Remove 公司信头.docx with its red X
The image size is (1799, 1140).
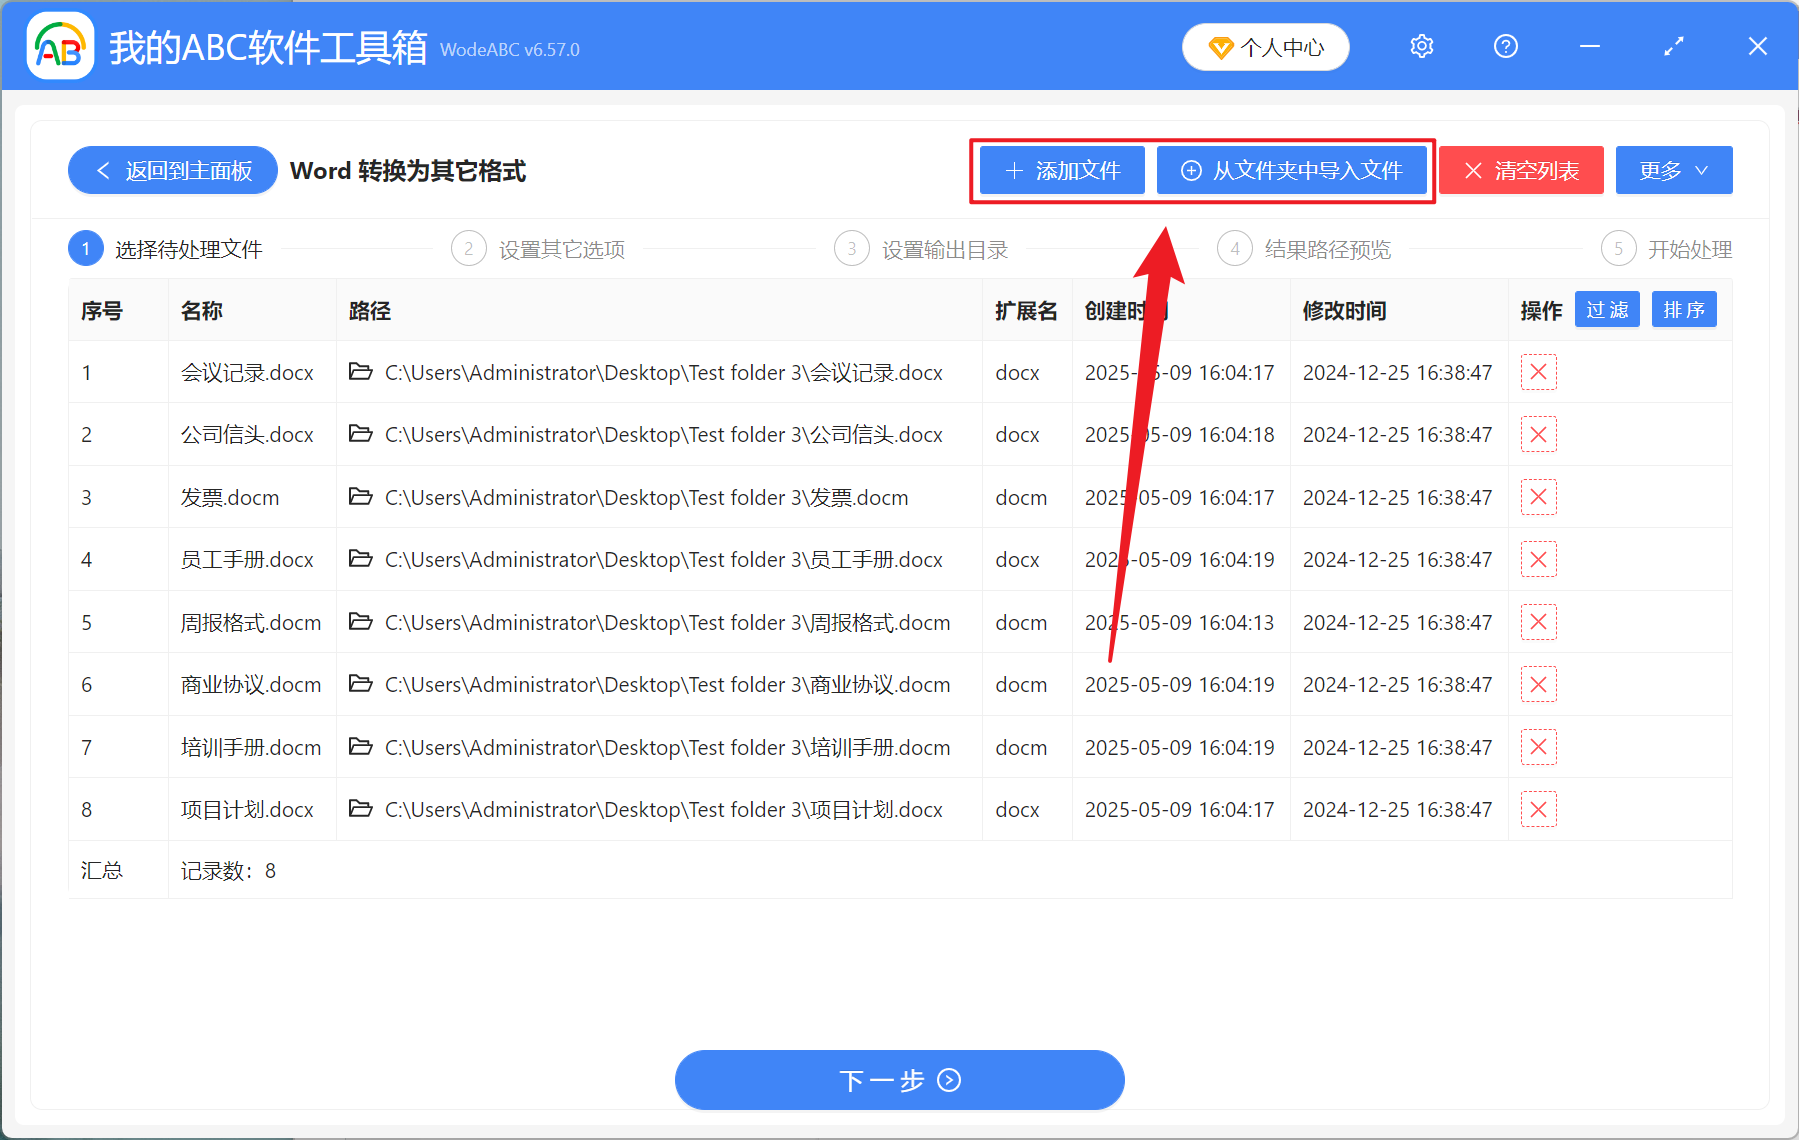1539,434
